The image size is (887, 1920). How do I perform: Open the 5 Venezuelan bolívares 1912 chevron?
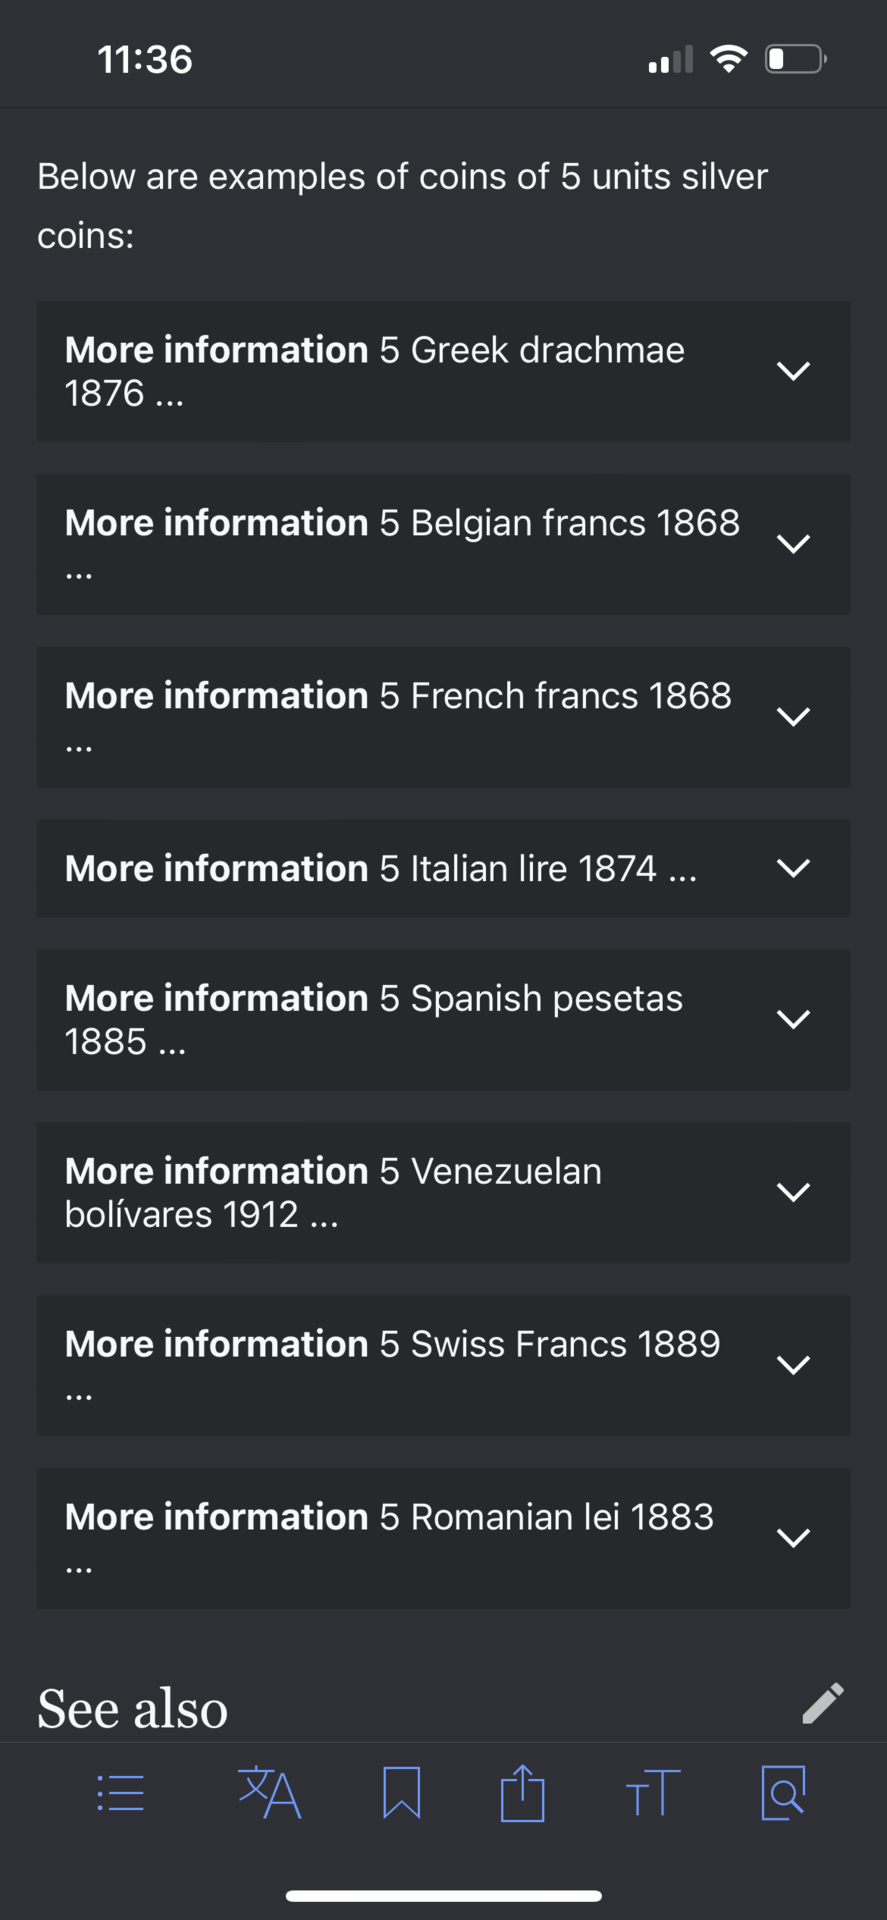(793, 1192)
